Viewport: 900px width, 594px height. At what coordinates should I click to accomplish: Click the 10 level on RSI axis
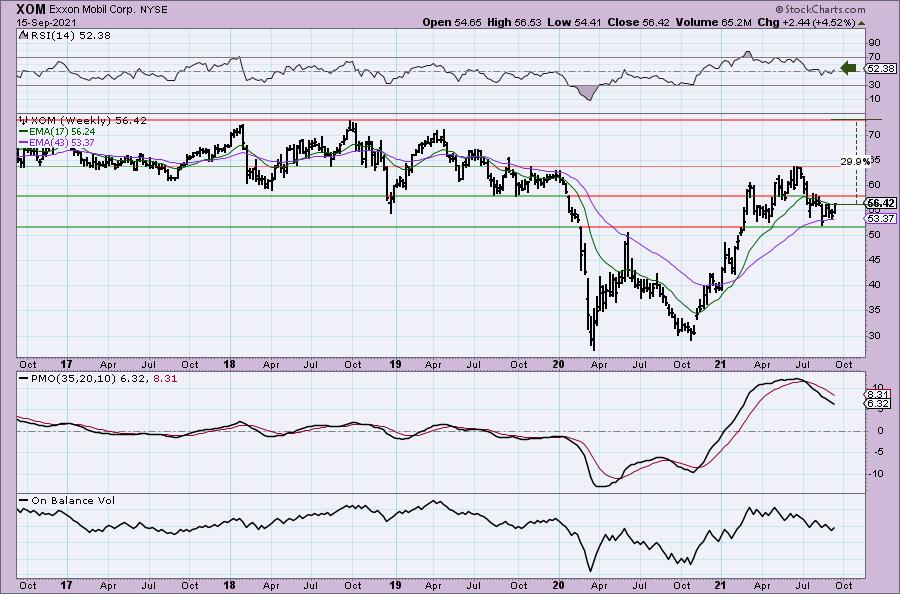tap(875, 99)
